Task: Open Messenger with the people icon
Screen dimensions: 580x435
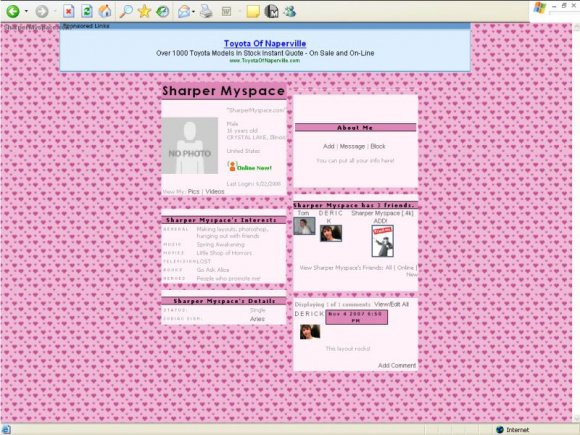Action: pos(290,11)
